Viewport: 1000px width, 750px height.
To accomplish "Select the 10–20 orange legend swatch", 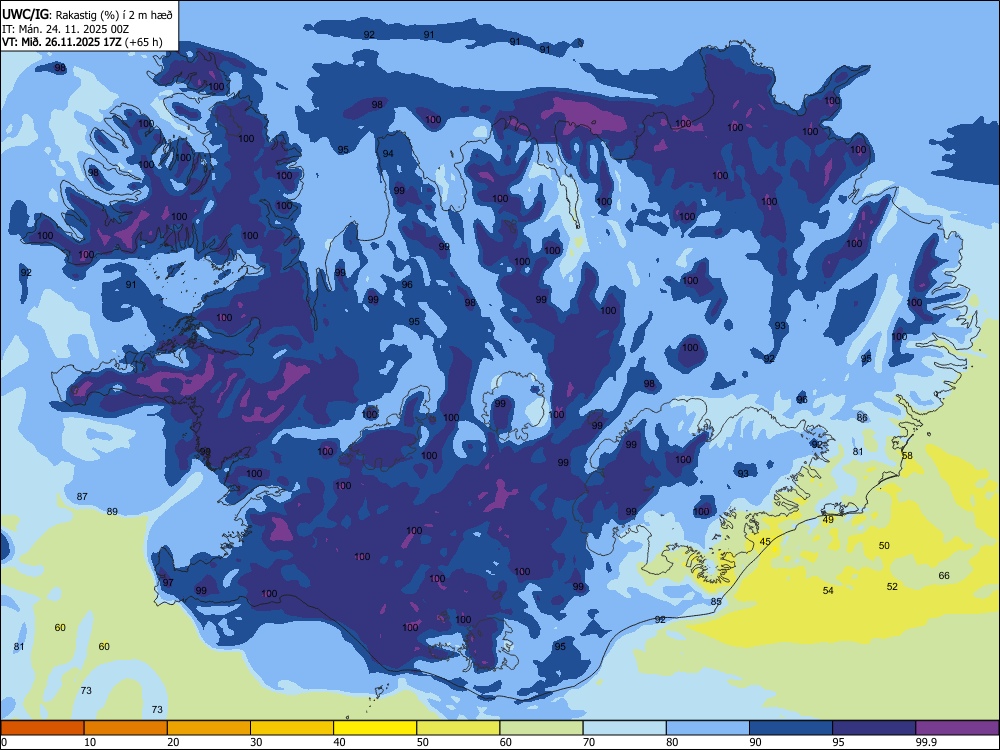I will pos(126,728).
